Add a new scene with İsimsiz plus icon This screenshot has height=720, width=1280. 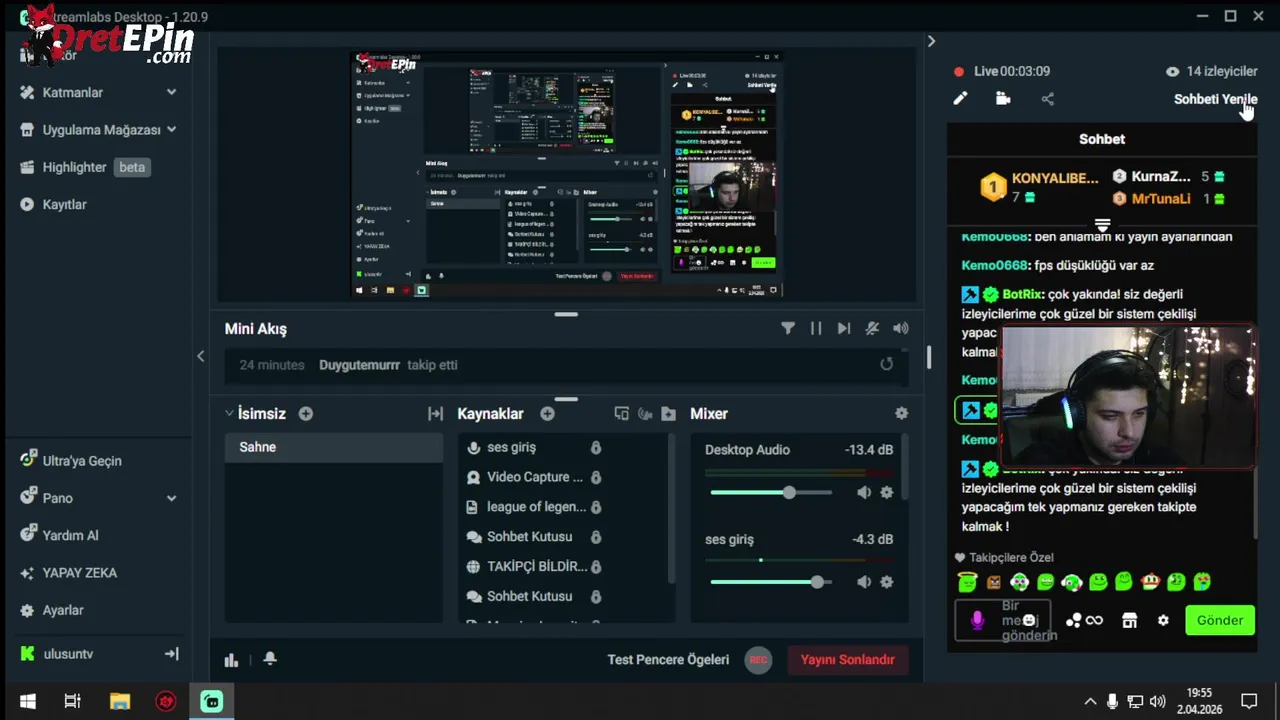(306, 413)
